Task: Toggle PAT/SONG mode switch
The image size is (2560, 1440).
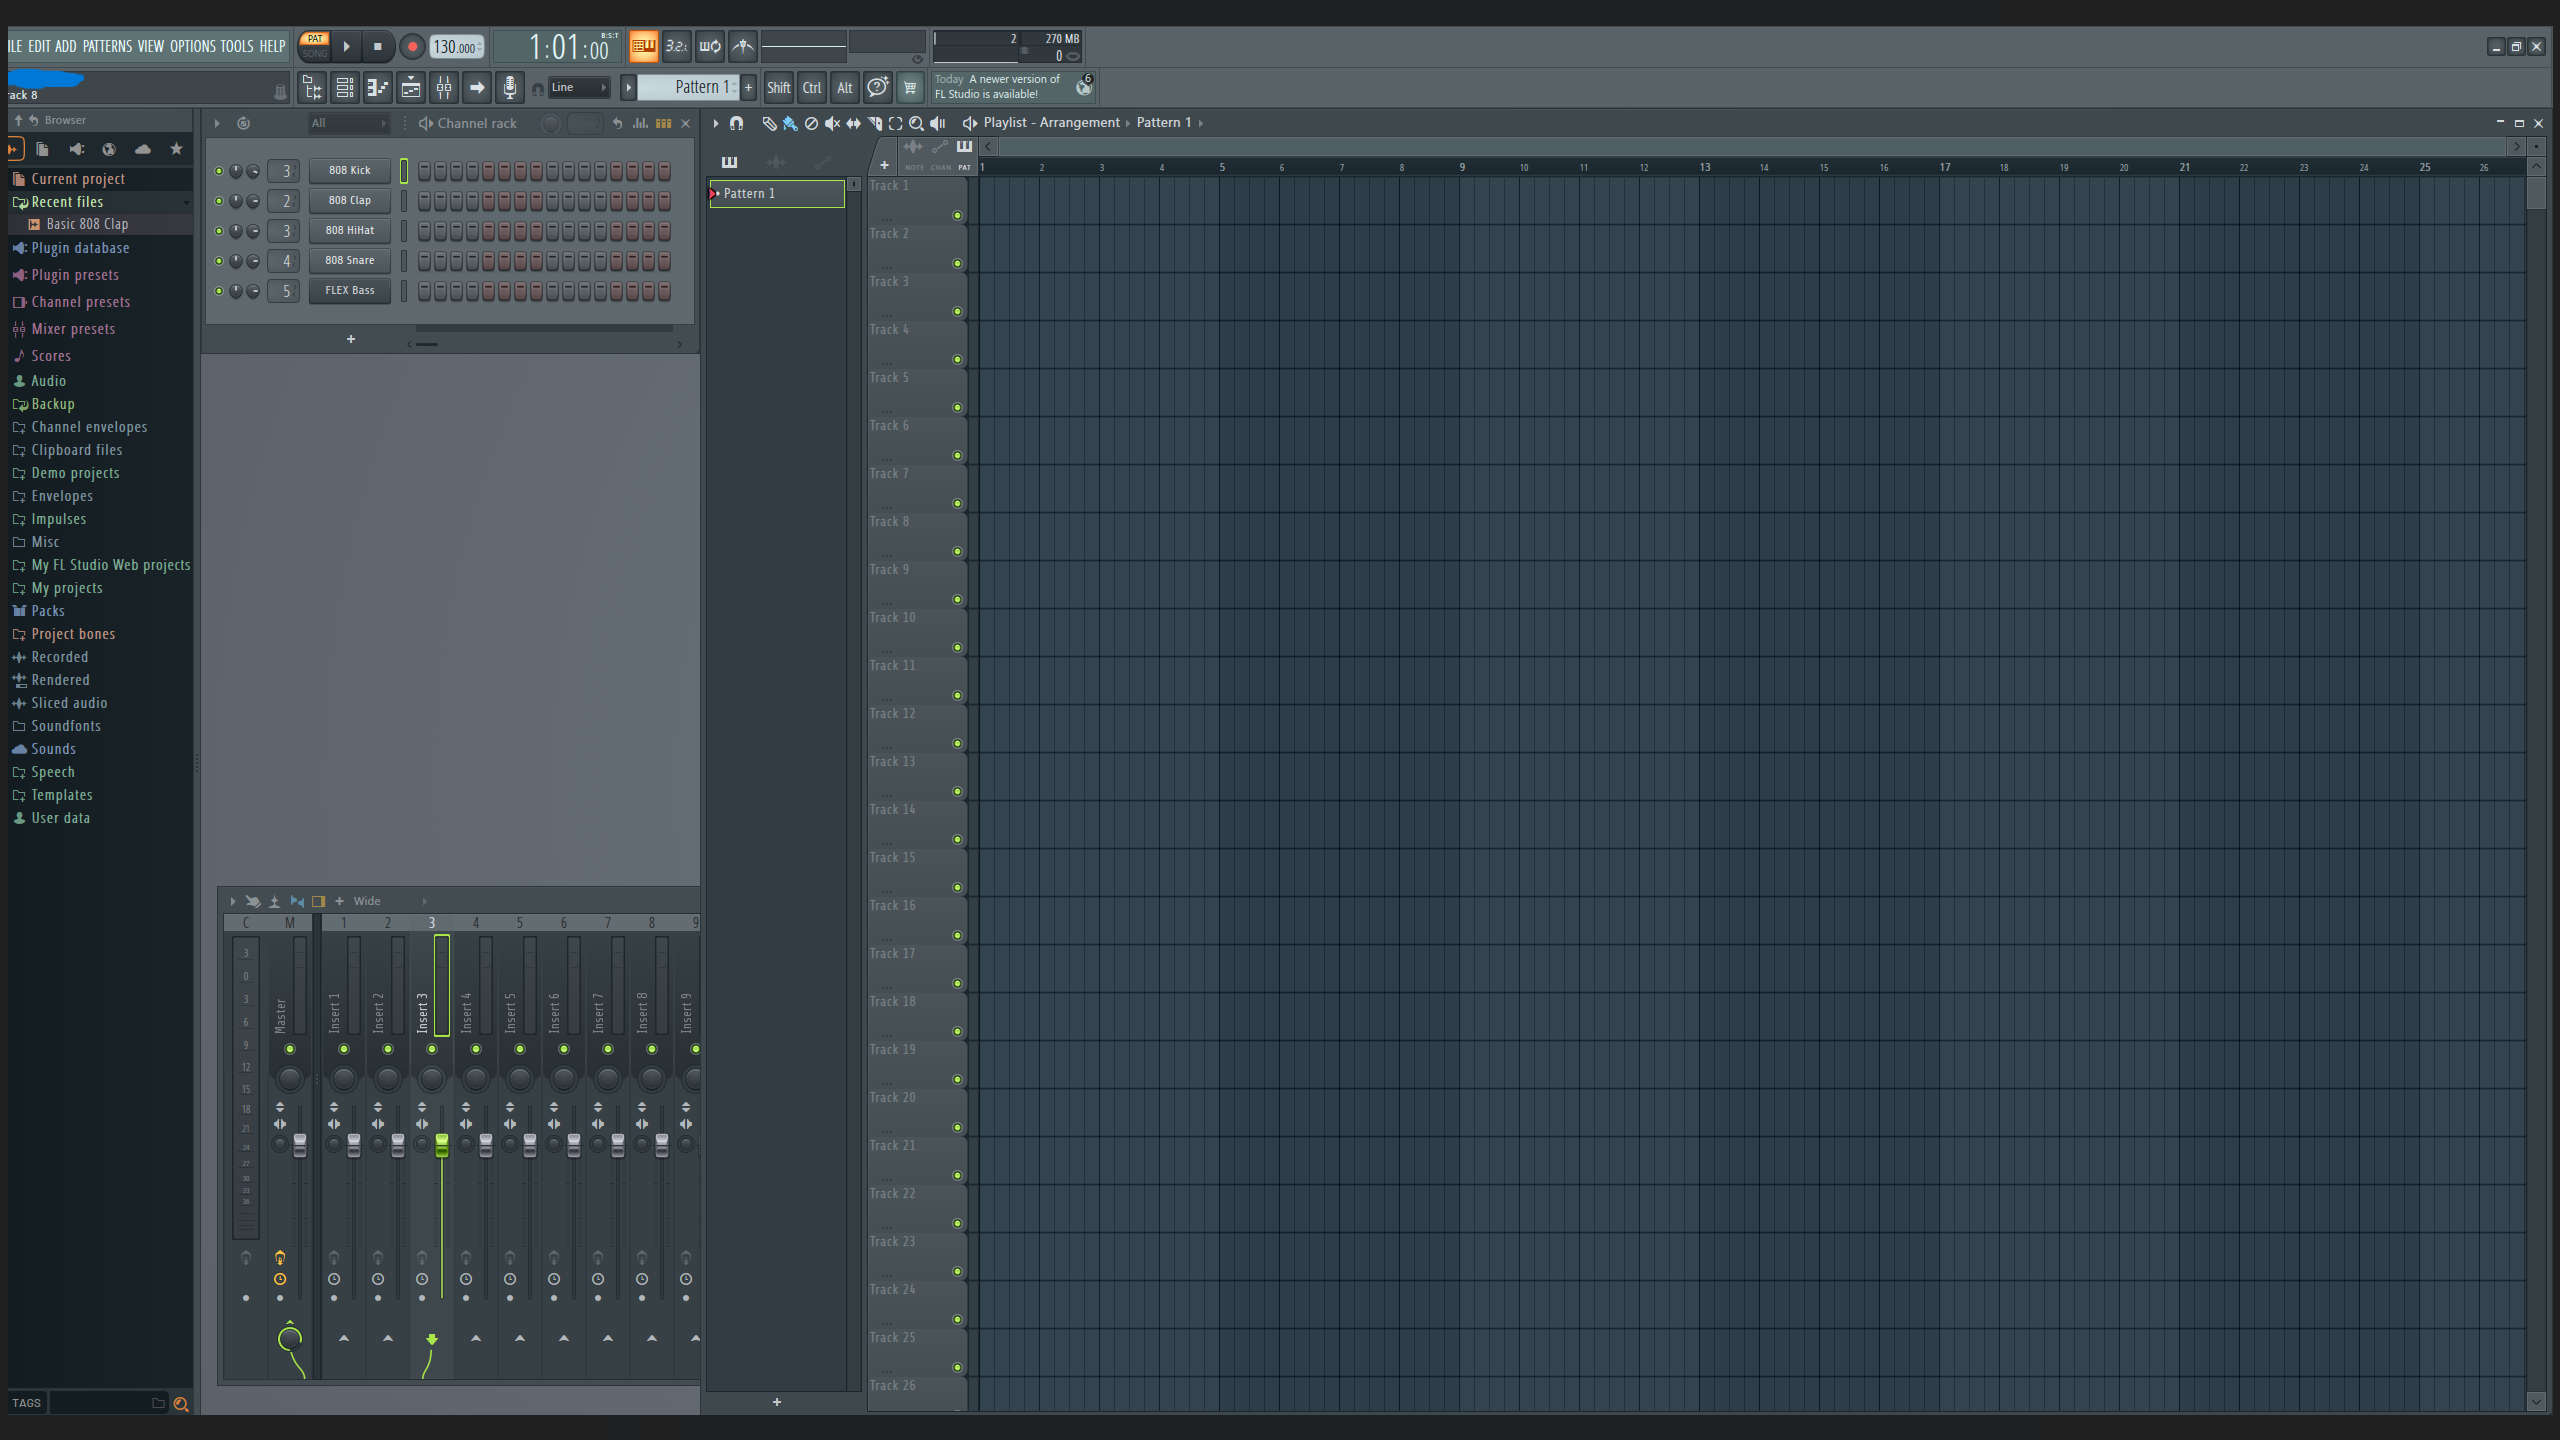Action: (315, 46)
